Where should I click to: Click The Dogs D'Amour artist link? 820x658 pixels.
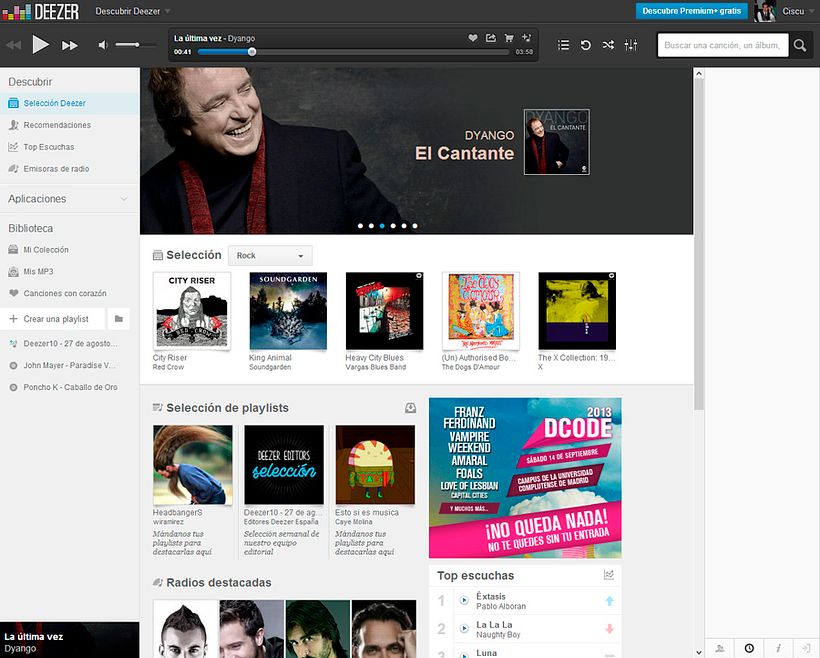[x=471, y=367]
